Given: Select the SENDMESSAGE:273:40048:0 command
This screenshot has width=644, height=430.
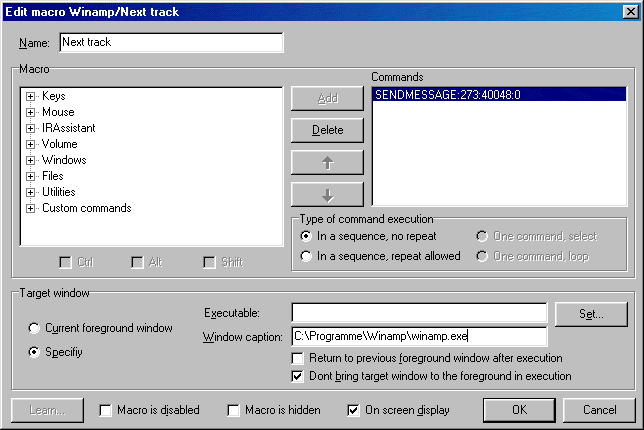Looking at the screenshot, I should coord(499,95).
